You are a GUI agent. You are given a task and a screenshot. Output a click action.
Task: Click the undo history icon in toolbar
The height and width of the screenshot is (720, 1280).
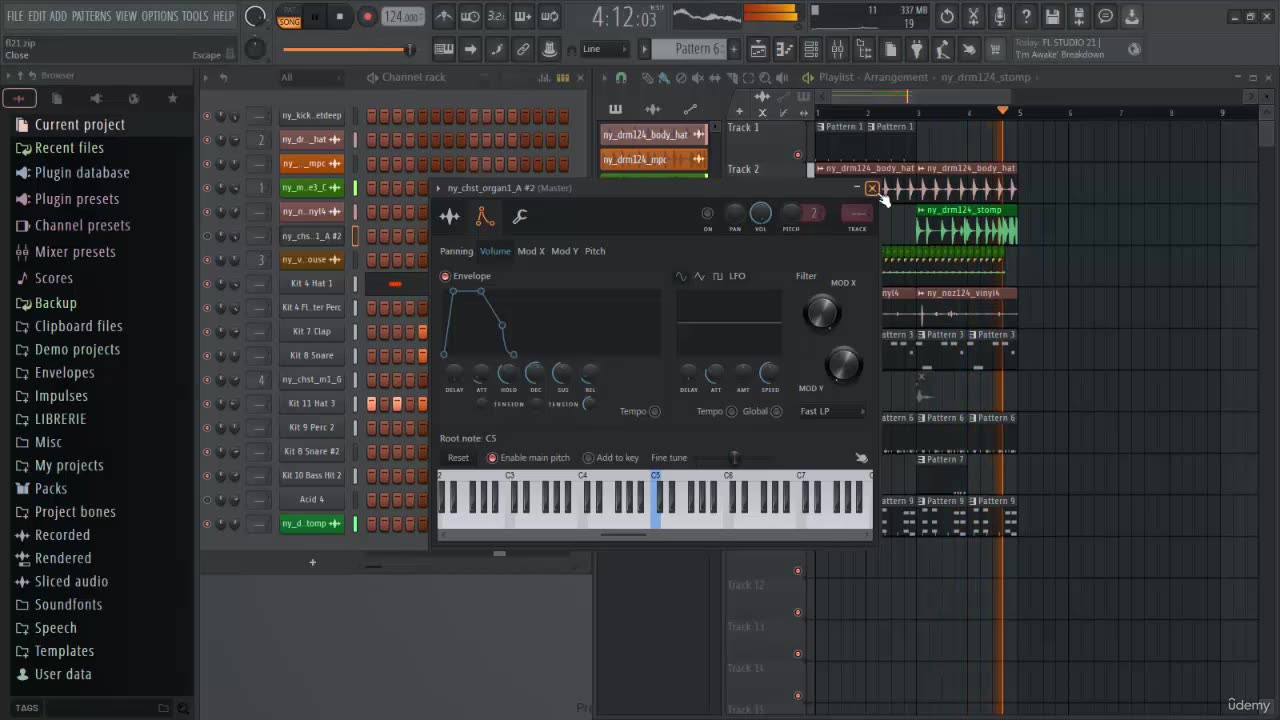pyautogui.click(x=947, y=17)
